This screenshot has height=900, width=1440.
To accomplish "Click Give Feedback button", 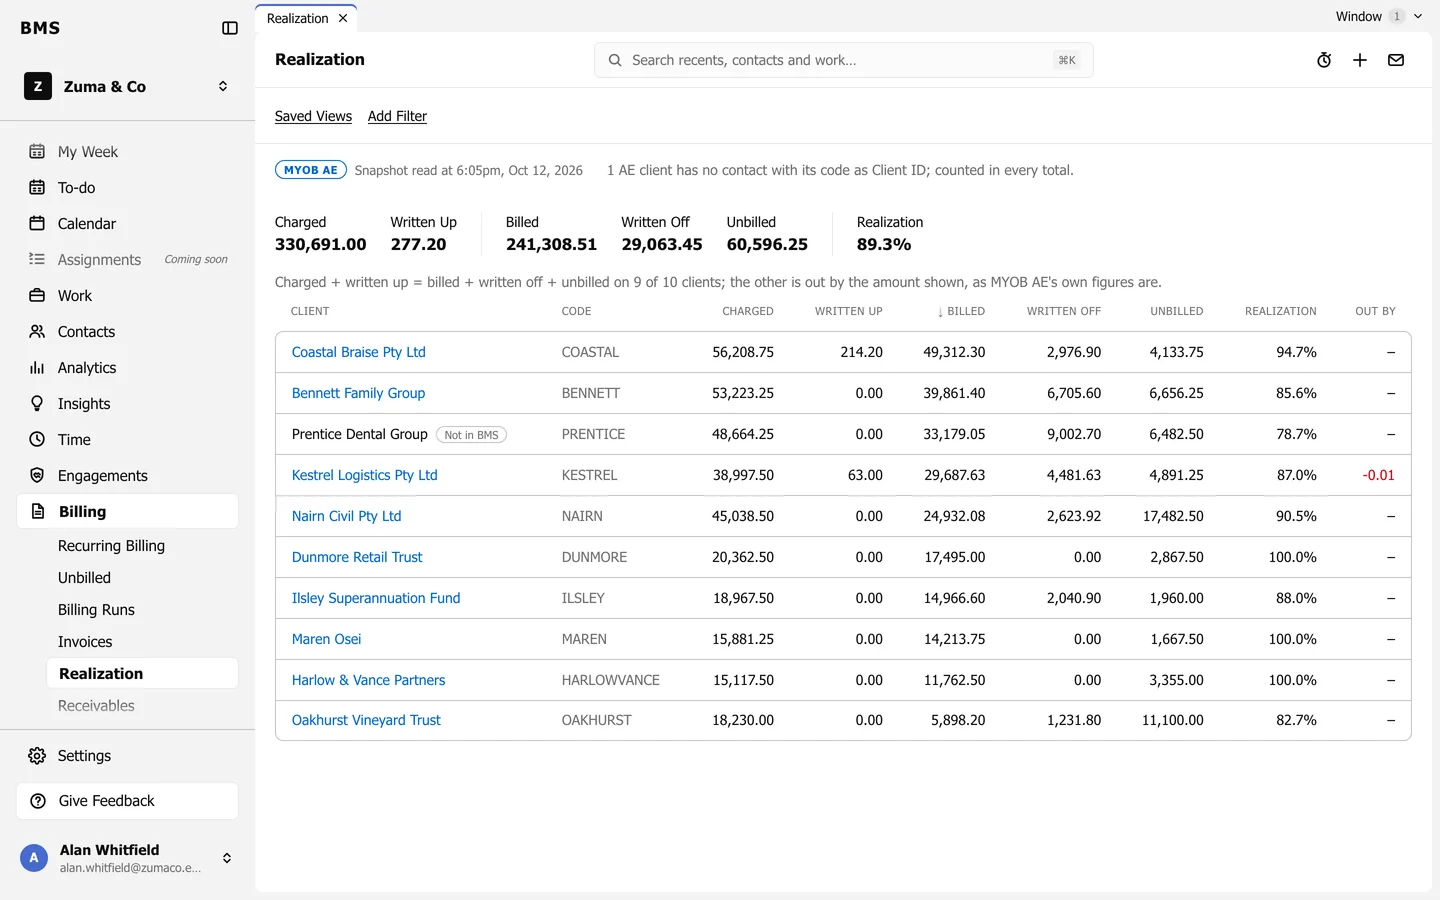I will pos(127,801).
